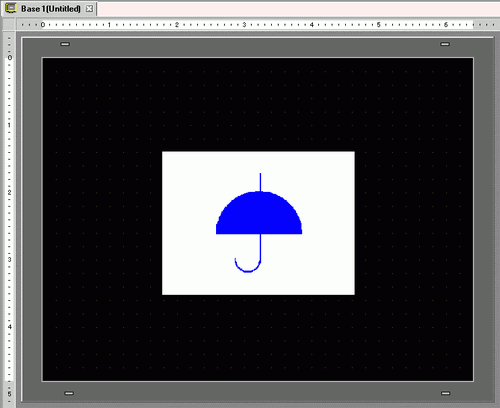Close the Base 1(Untitled) tab

pyautogui.click(x=89, y=9)
